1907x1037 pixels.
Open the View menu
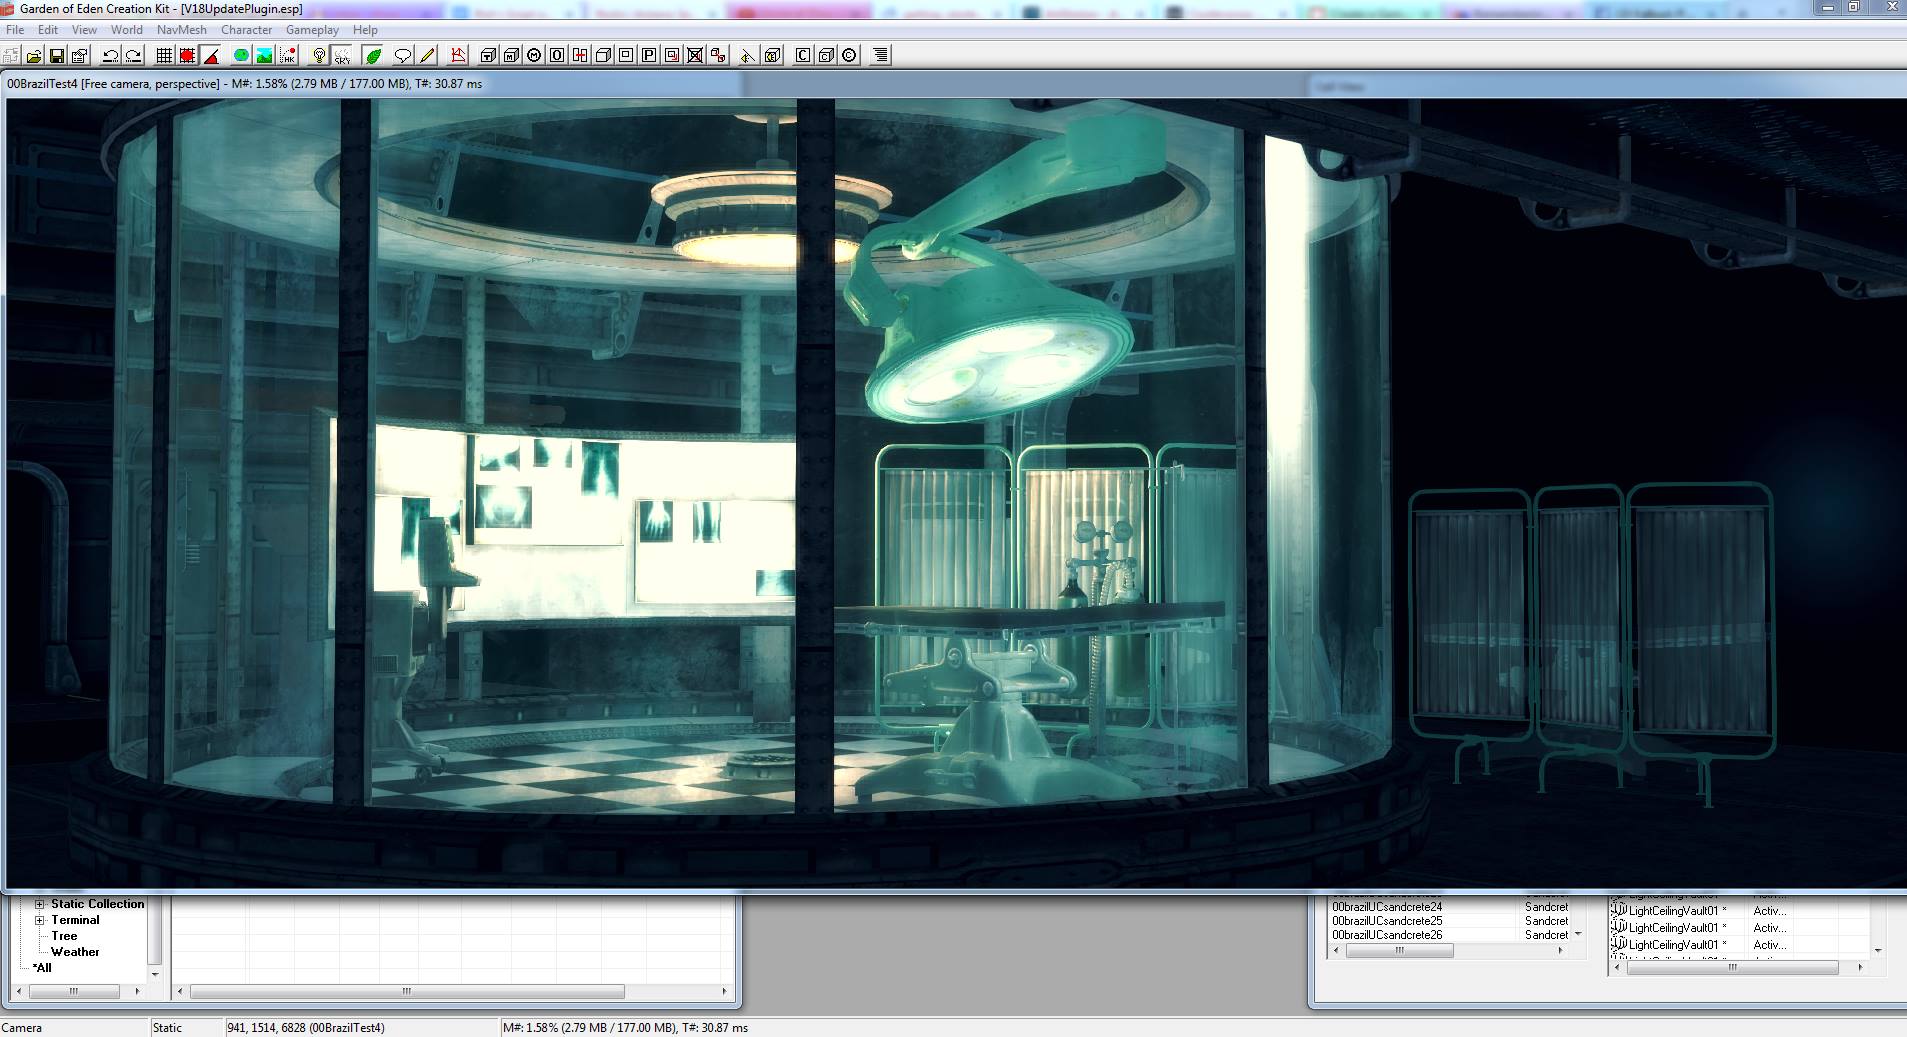coord(84,30)
